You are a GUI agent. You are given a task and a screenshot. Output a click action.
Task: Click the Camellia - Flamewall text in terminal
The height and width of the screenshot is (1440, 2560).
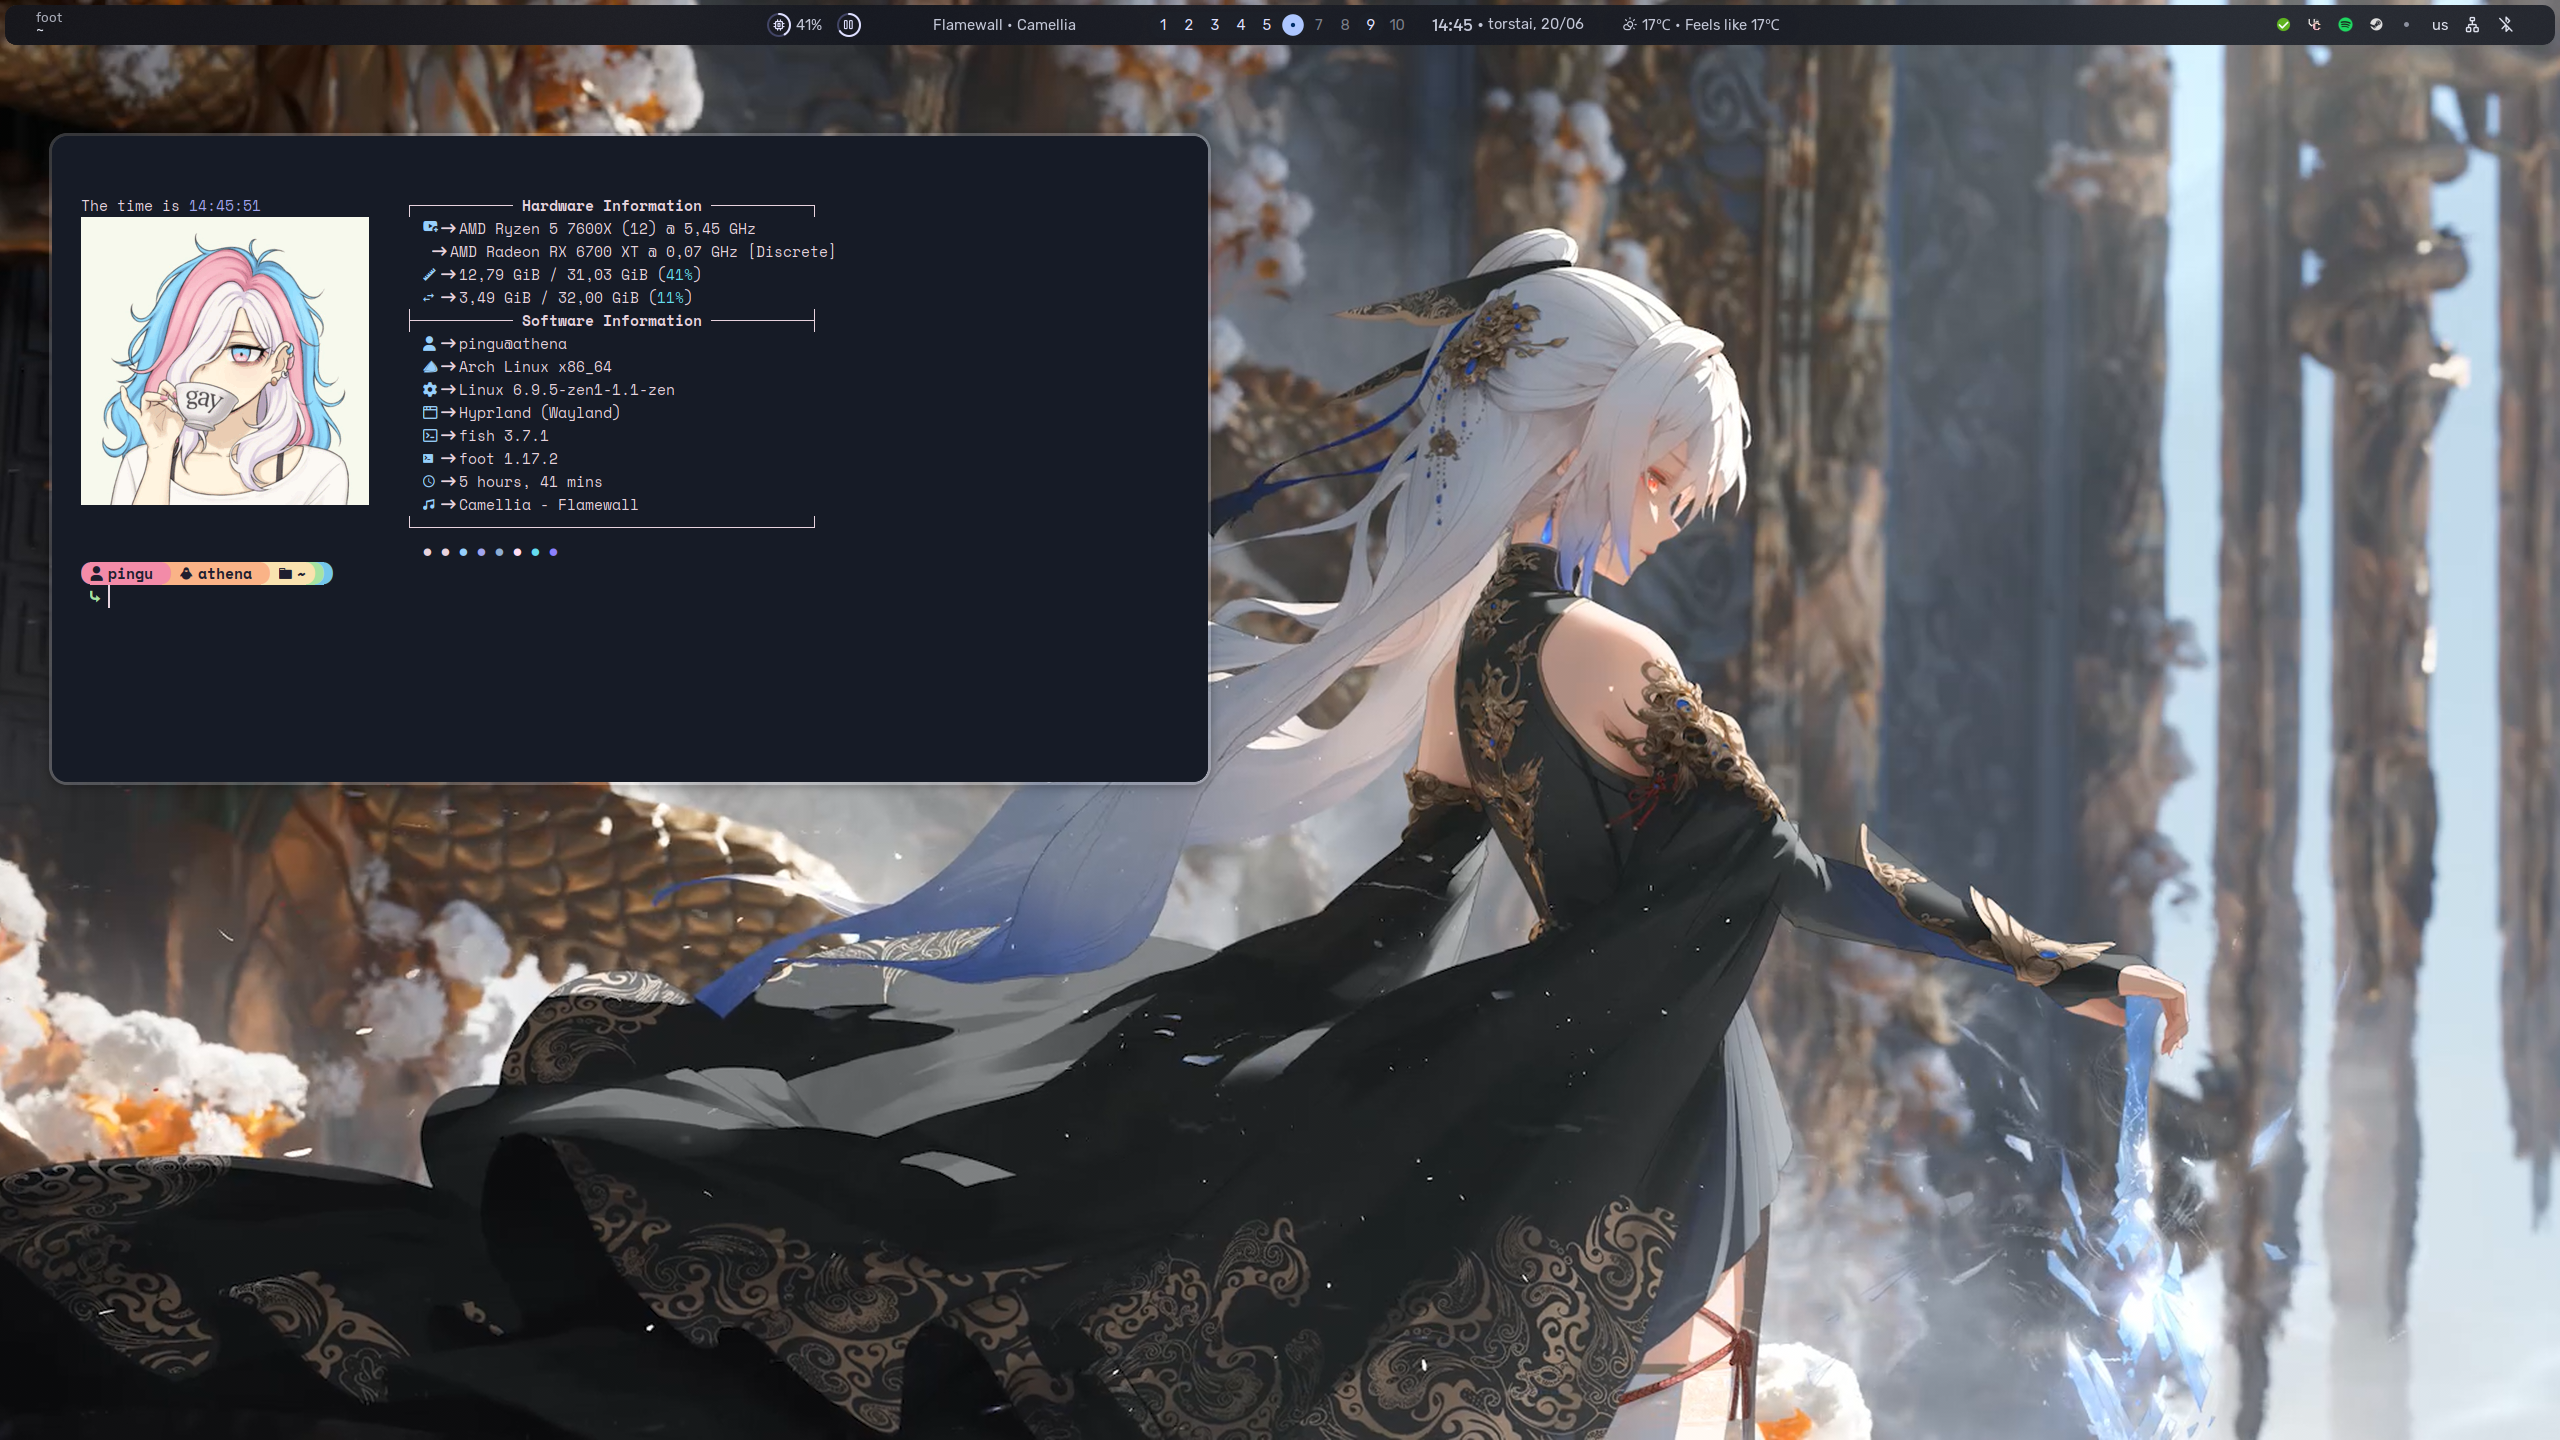click(x=548, y=505)
